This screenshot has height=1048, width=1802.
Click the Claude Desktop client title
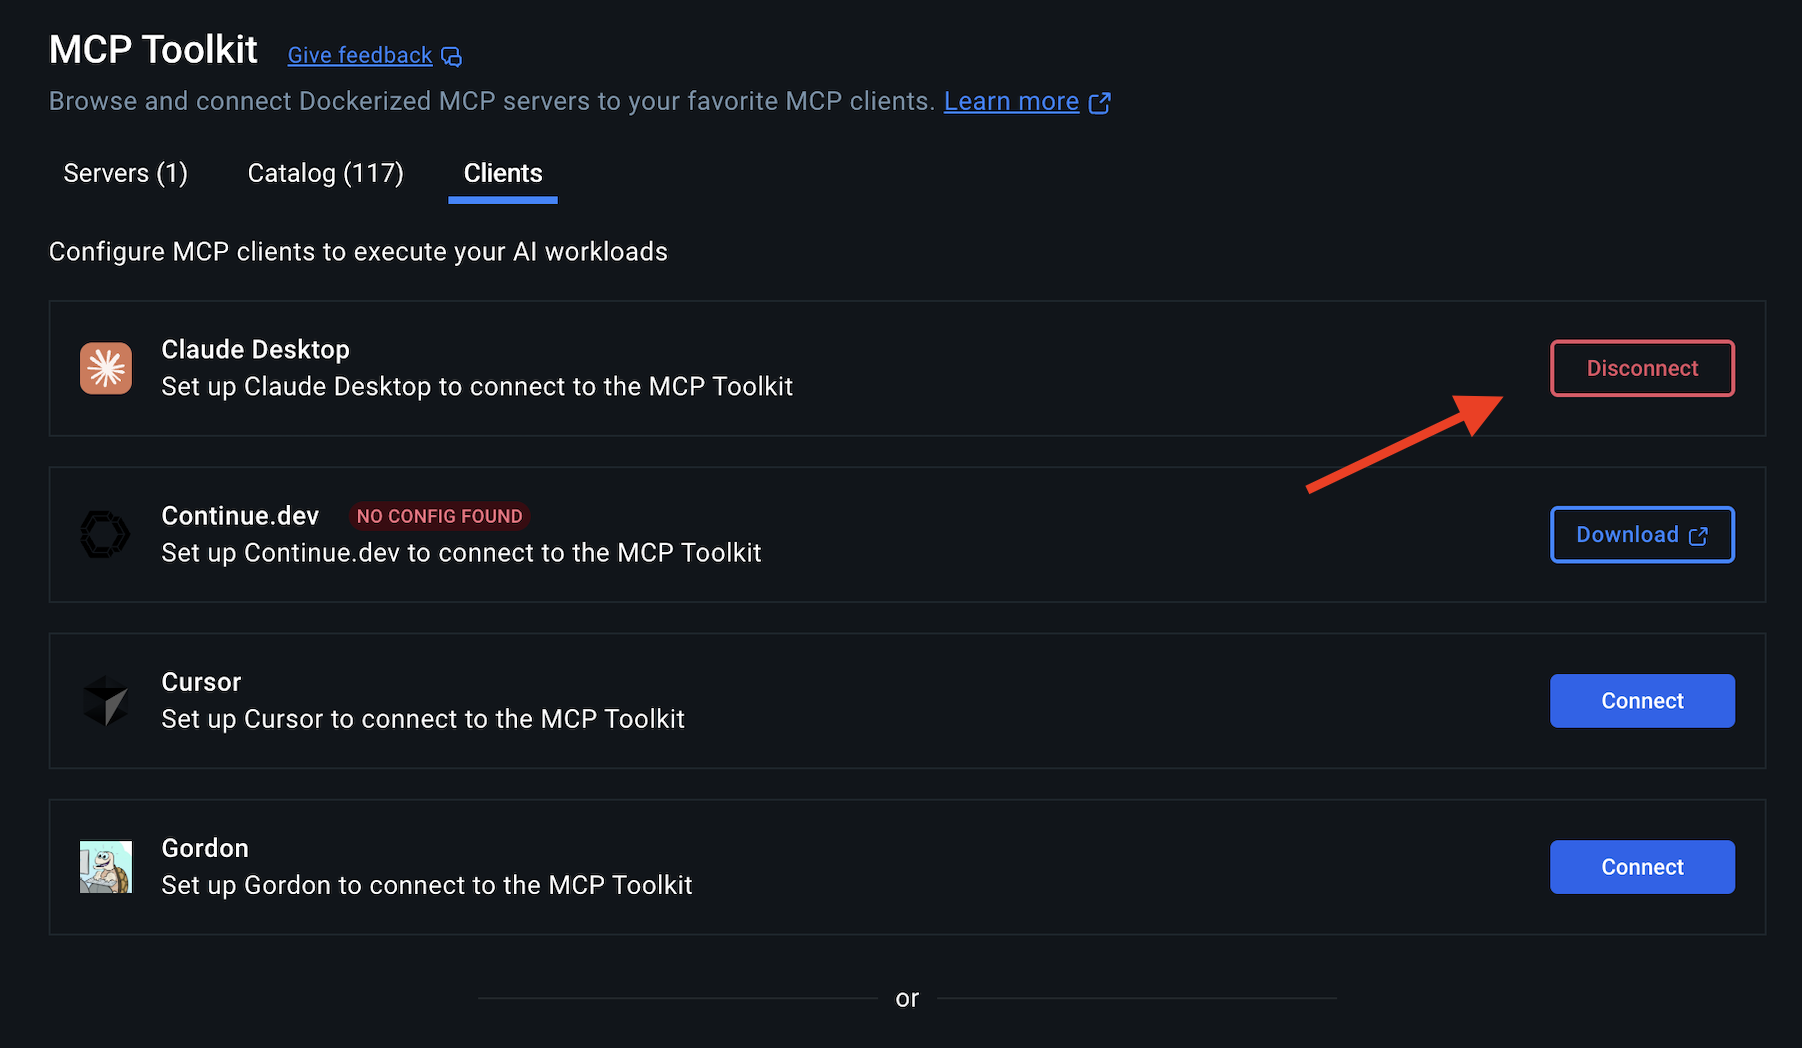click(256, 349)
